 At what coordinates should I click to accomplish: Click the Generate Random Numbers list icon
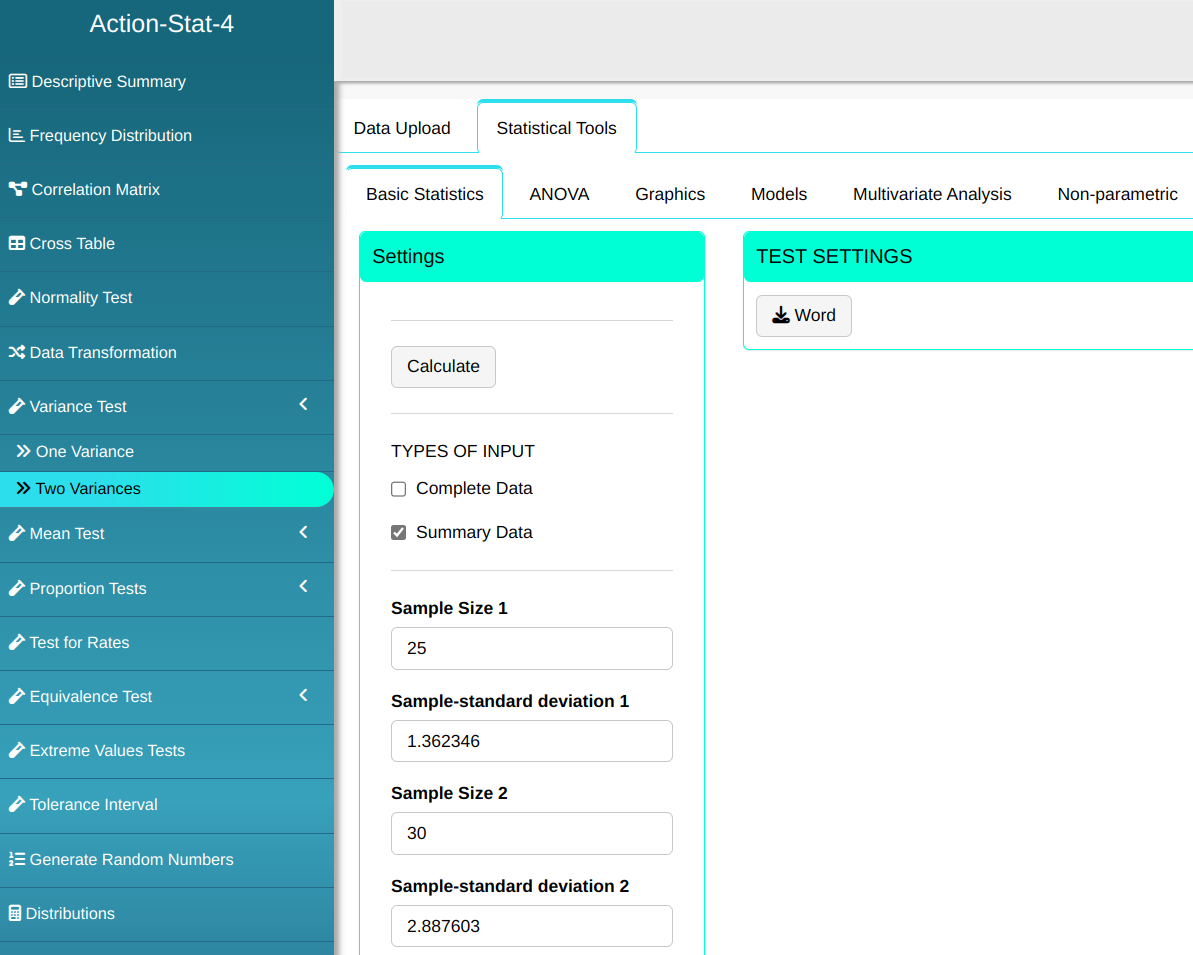pyautogui.click(x=17, y=860)
